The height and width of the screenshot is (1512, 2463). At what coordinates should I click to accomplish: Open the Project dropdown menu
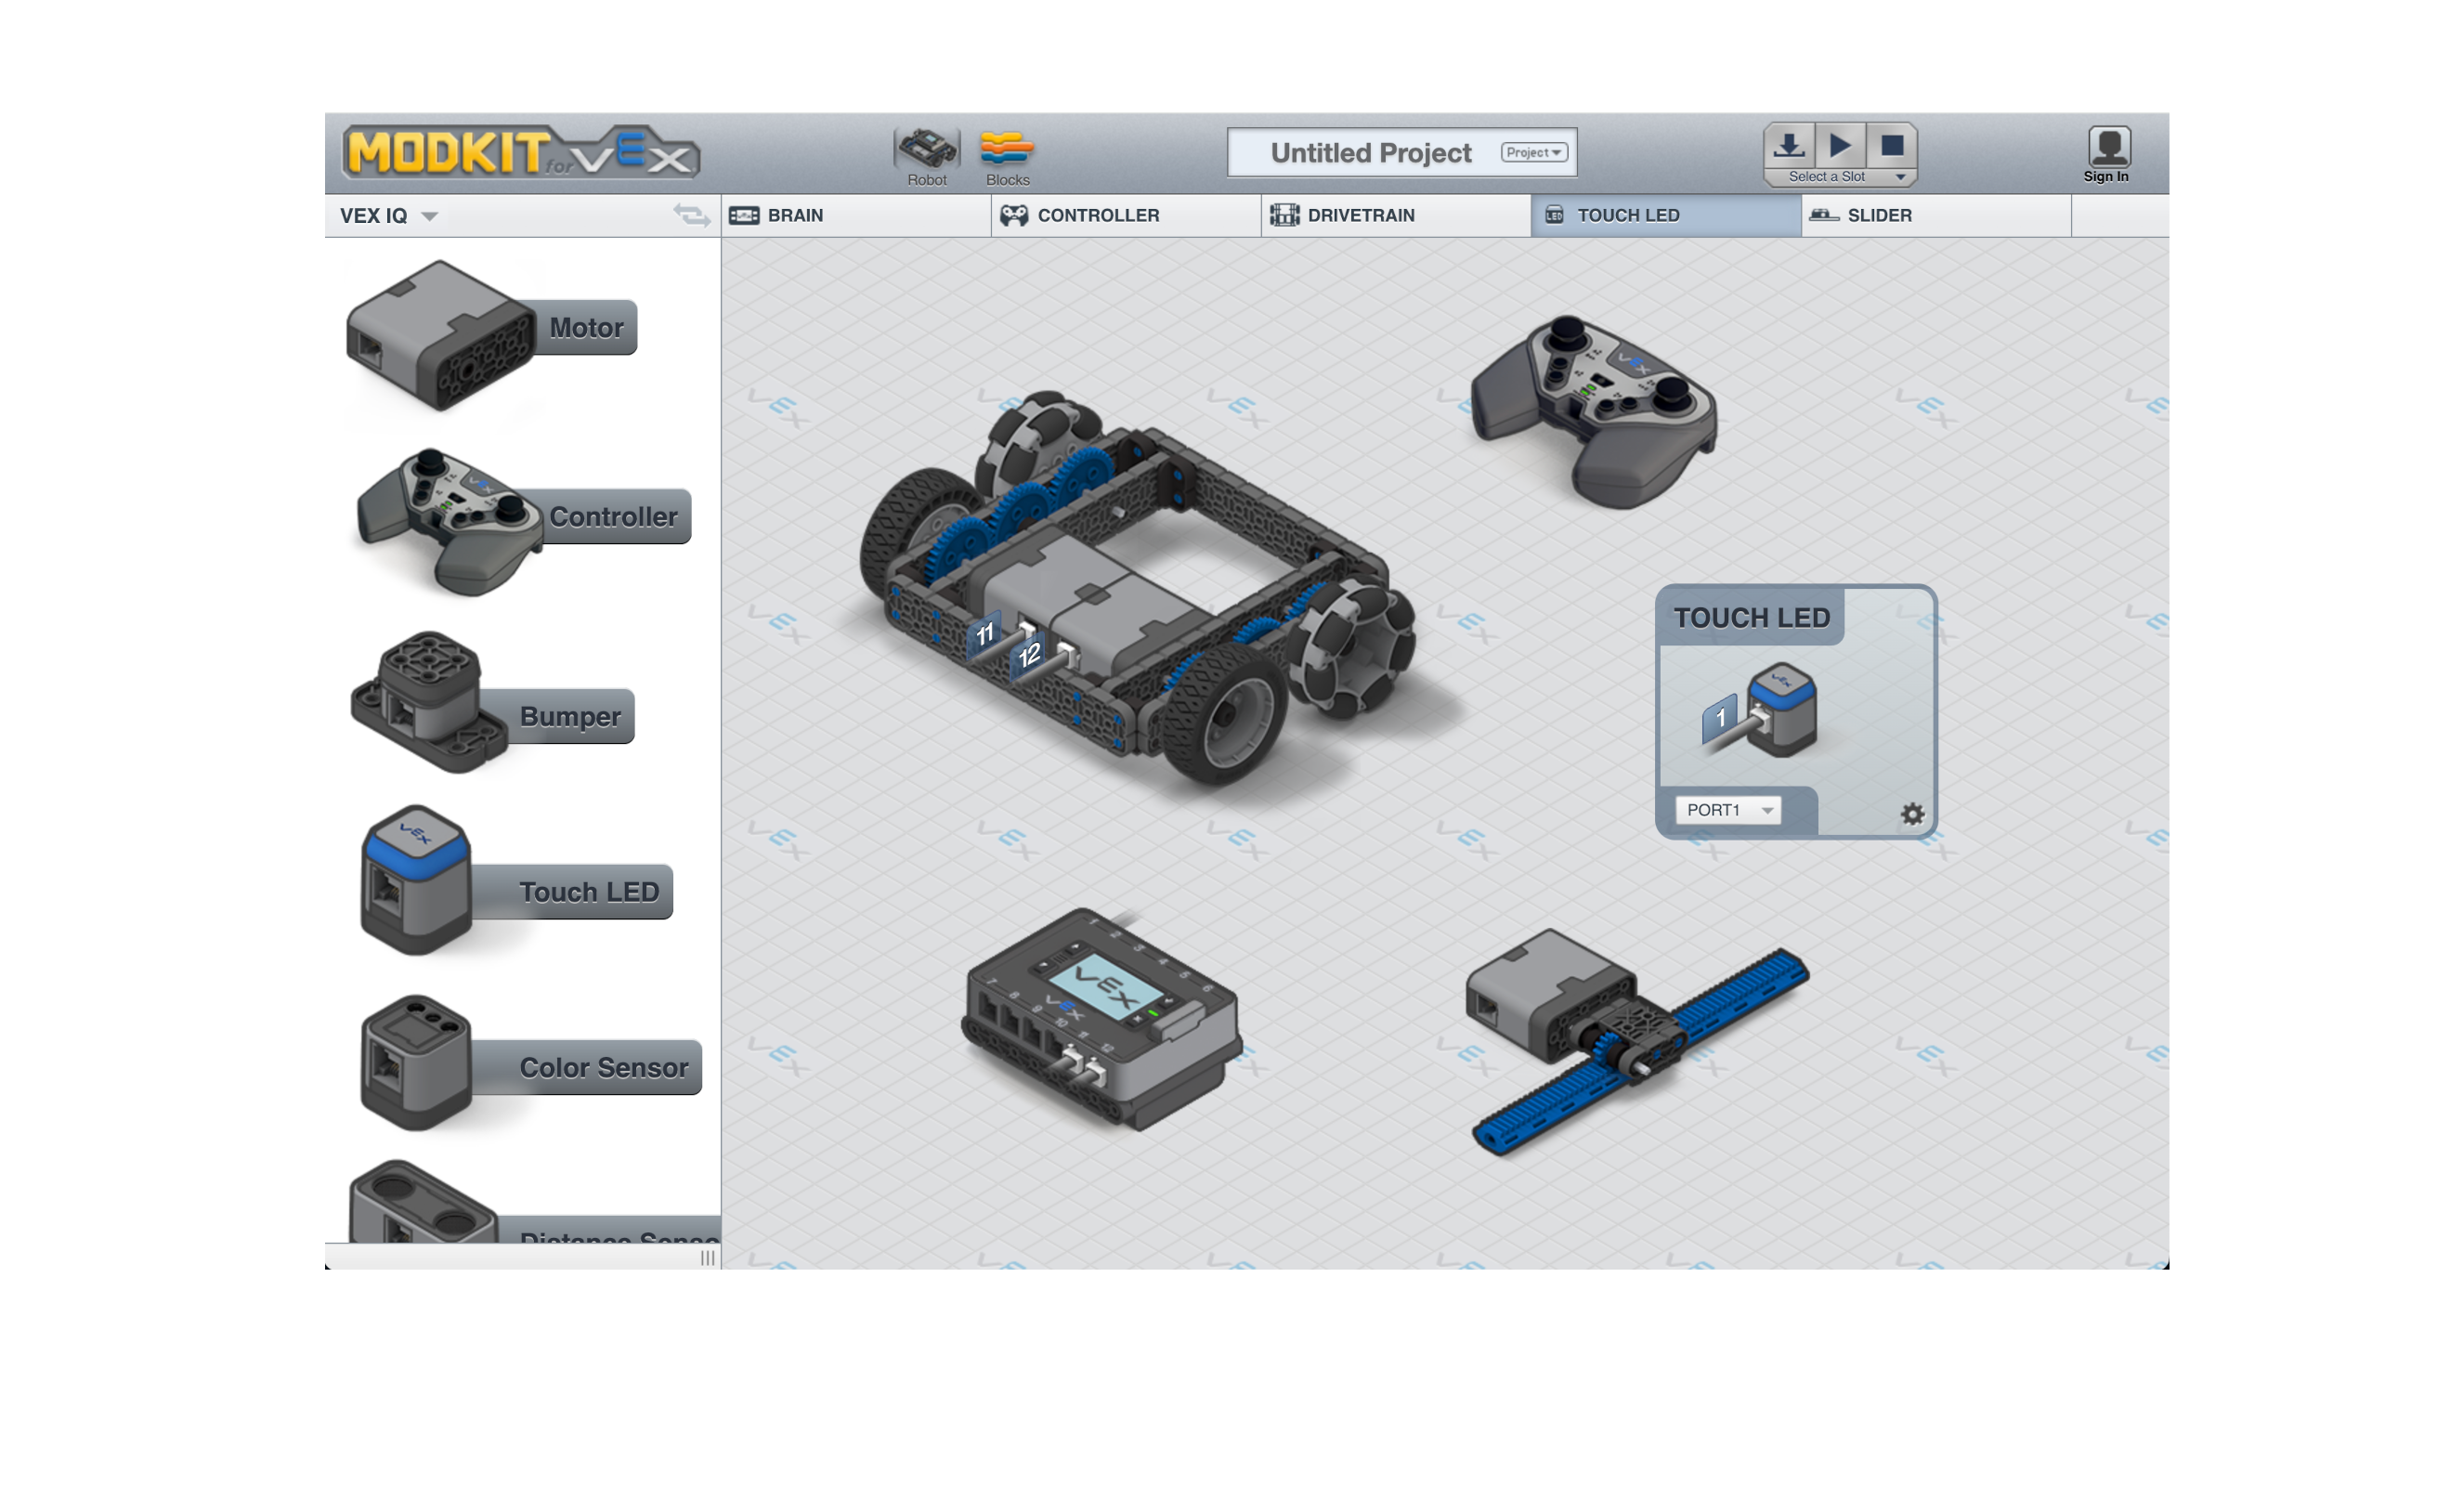pos(1533,152)
